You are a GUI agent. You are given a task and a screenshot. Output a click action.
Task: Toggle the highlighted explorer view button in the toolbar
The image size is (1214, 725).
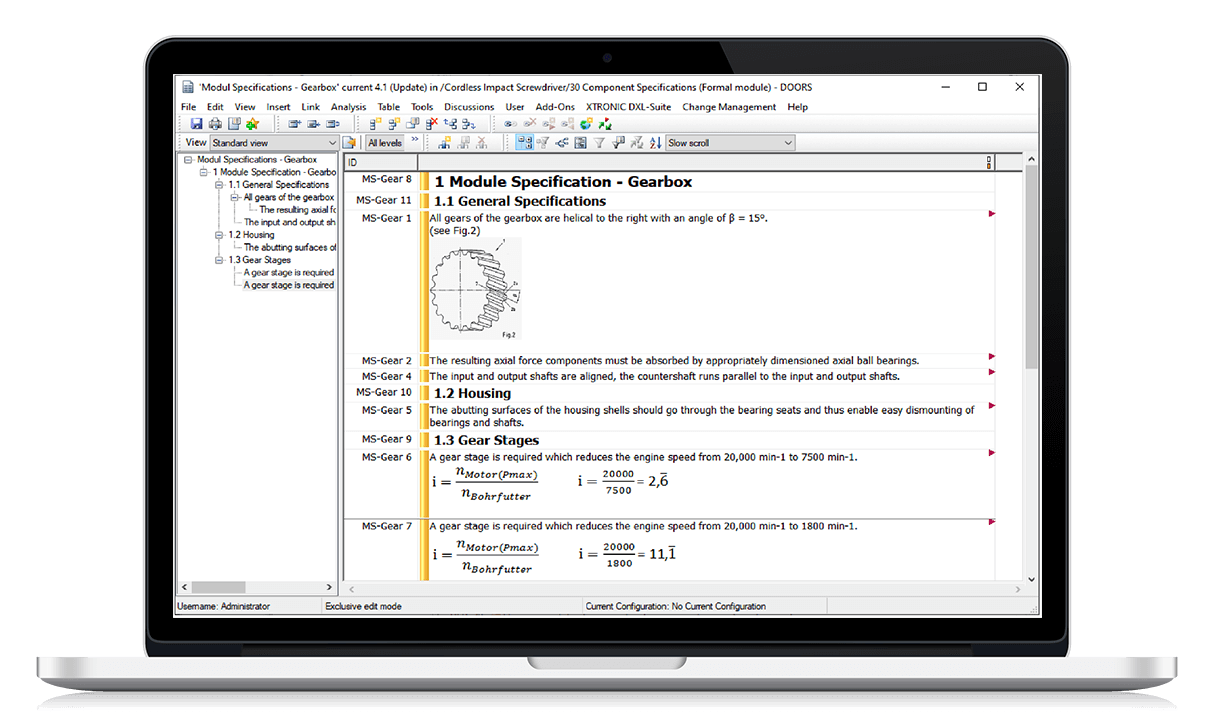(x=524, y=143)
